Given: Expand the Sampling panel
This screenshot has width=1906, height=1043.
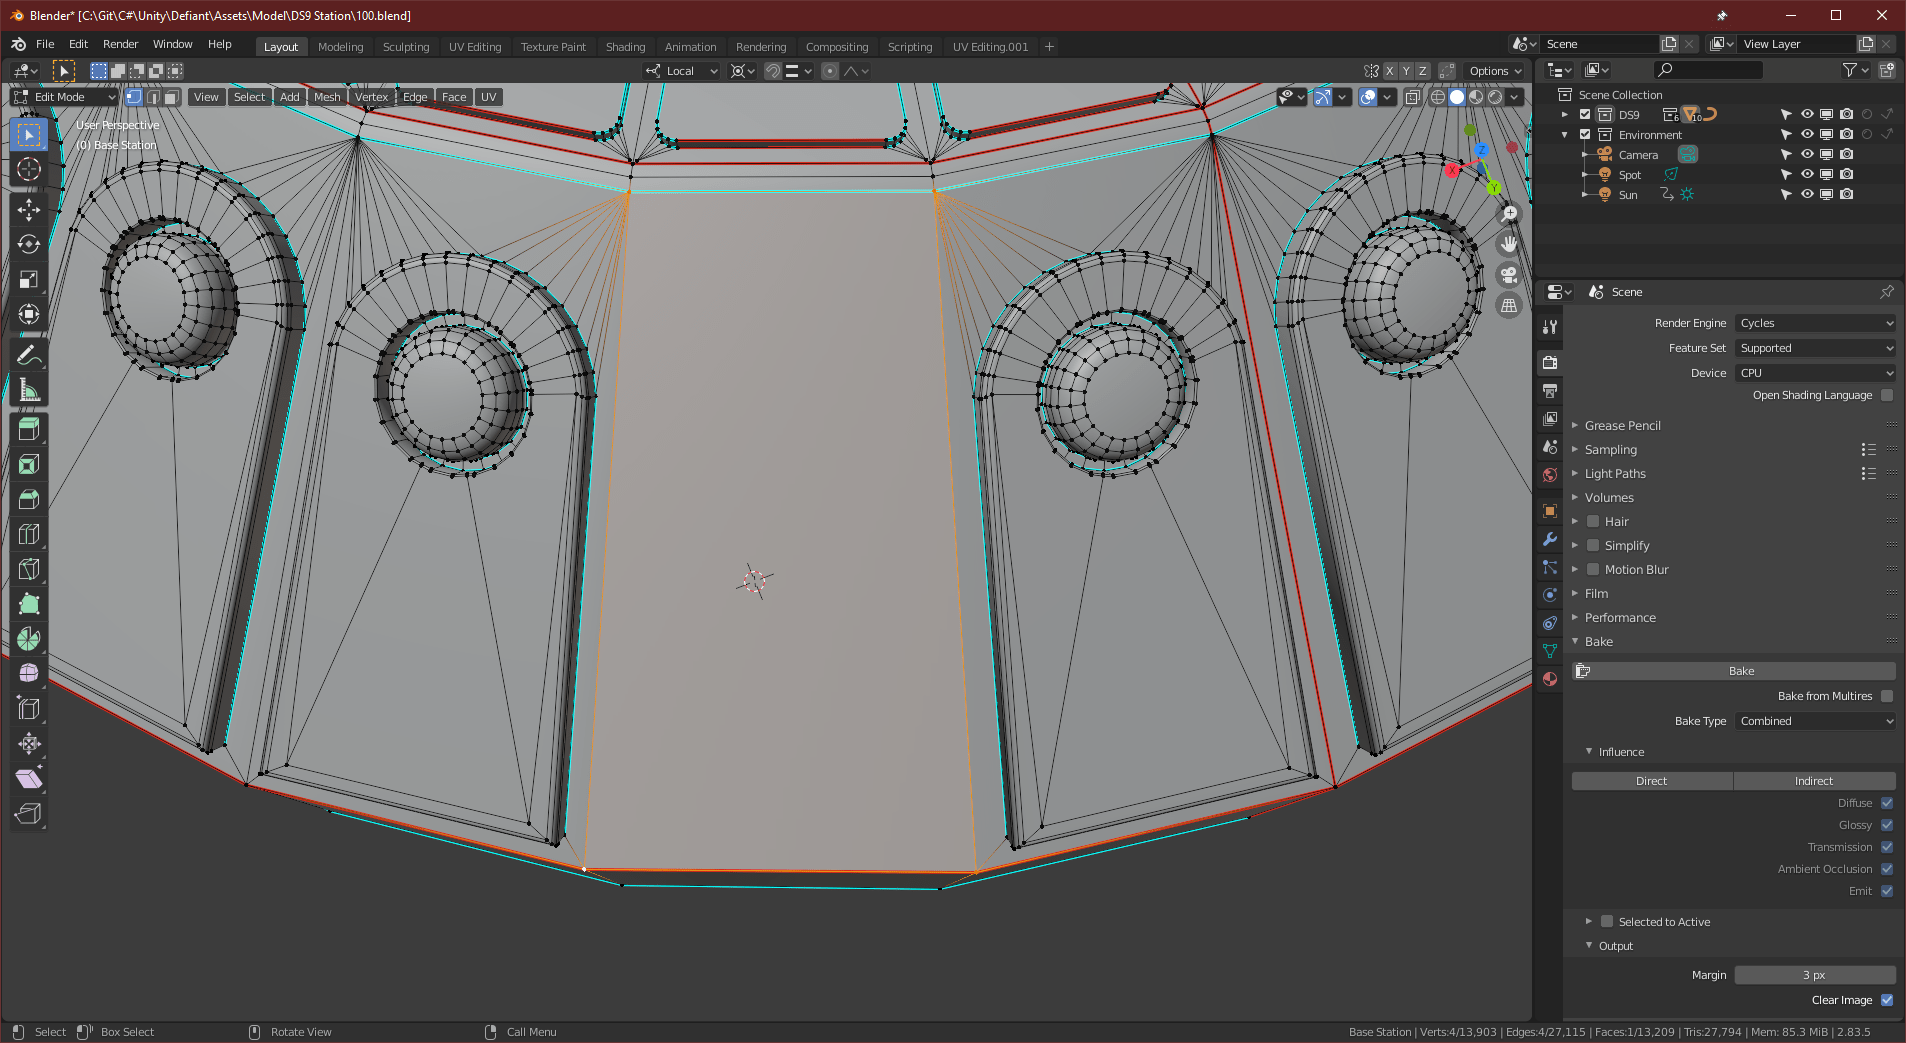Looking at the screenshot, I should (1610, 450).
